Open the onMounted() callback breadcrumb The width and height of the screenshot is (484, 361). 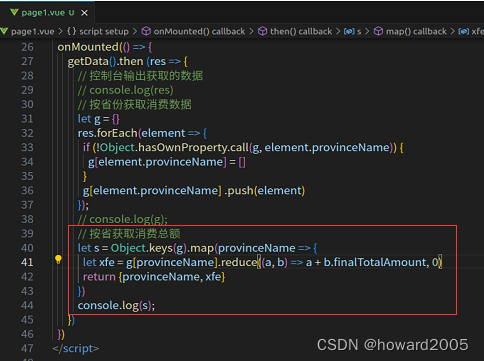[199, 32]
